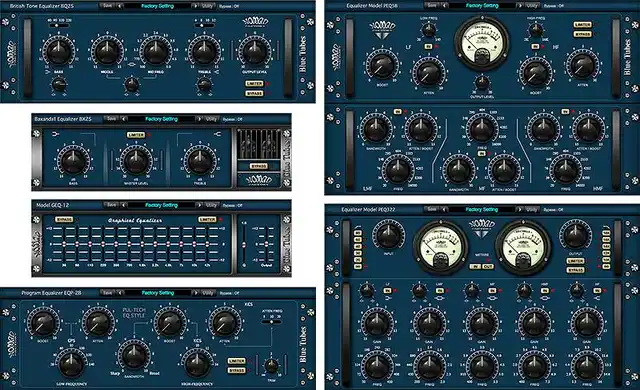Click the bell shape icon under PEQ322 MF IN
The height and width of the screenshot is (390, 640).
click(493, 298)
